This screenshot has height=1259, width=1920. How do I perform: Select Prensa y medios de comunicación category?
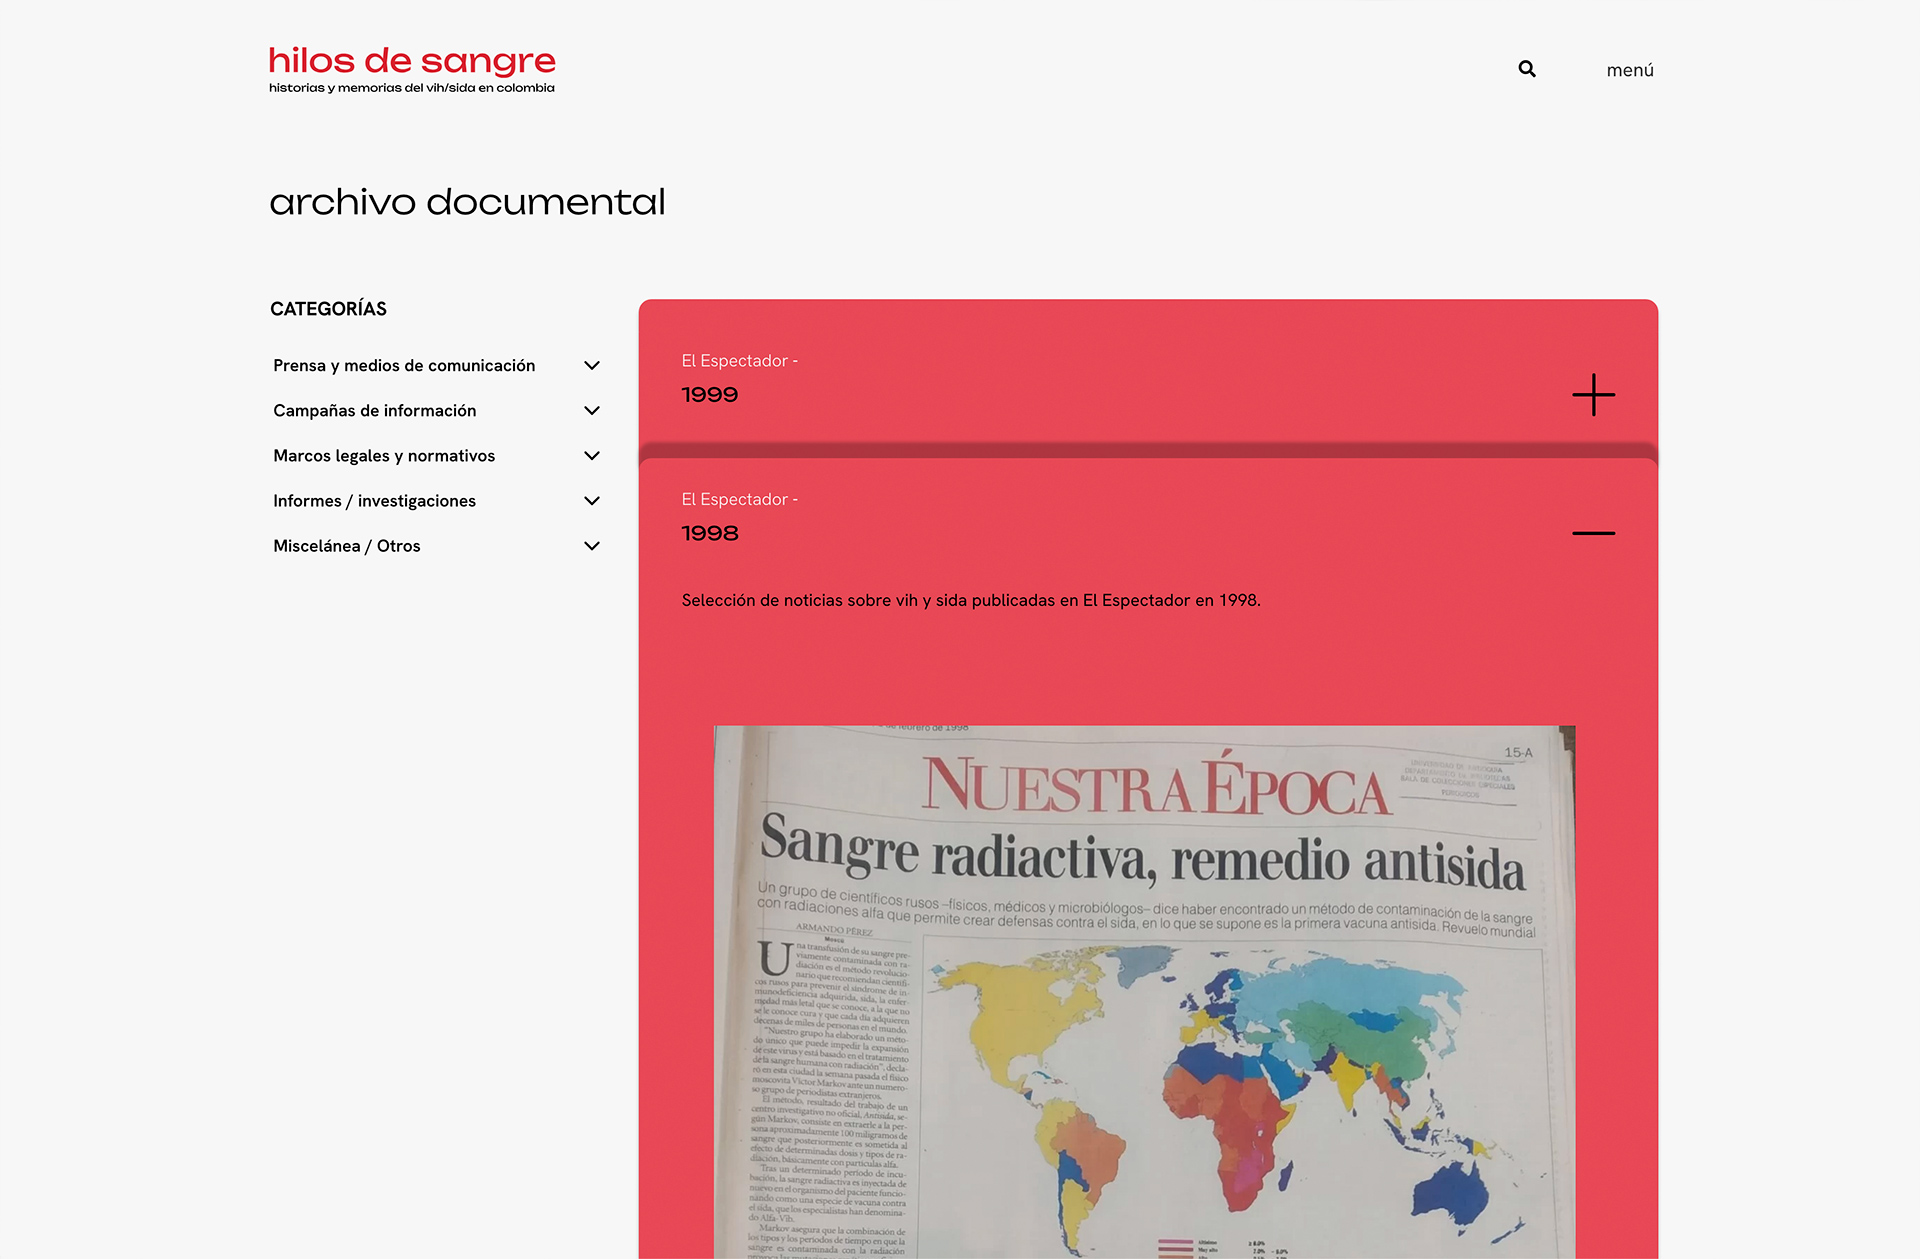tap(404, 366)
